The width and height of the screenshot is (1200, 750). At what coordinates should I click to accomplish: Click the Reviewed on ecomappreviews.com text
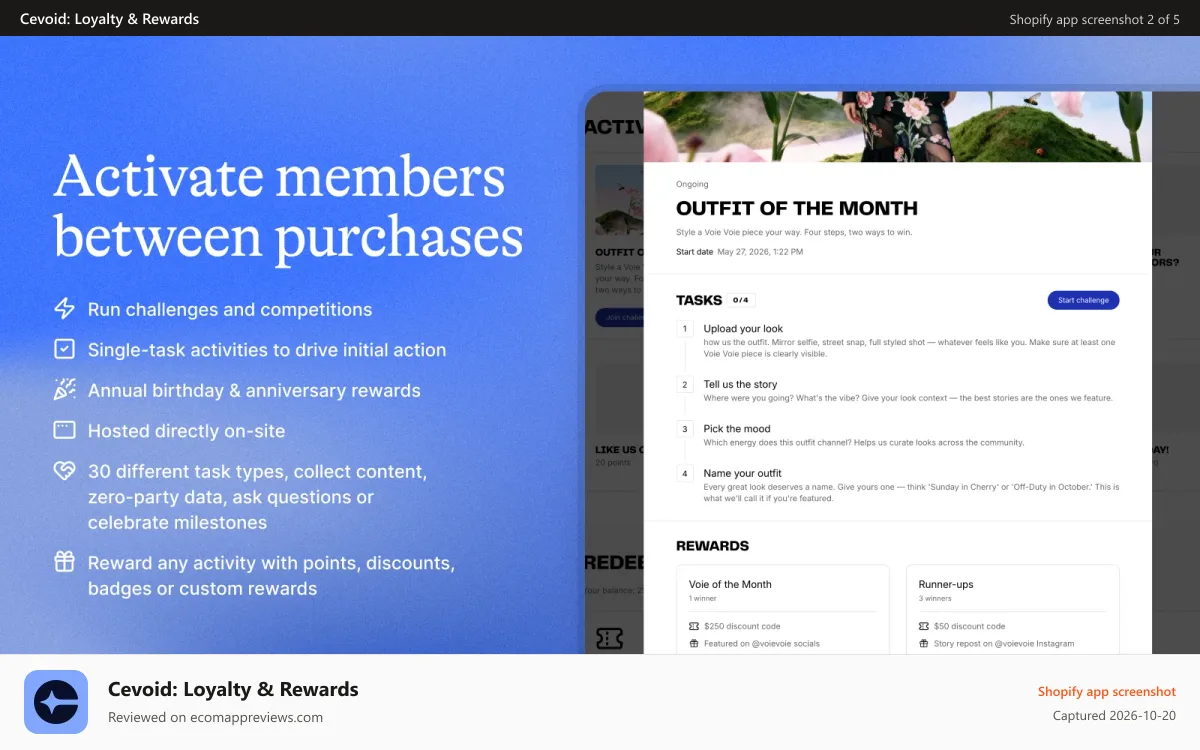pyautogui.click(x=216, y=717)
